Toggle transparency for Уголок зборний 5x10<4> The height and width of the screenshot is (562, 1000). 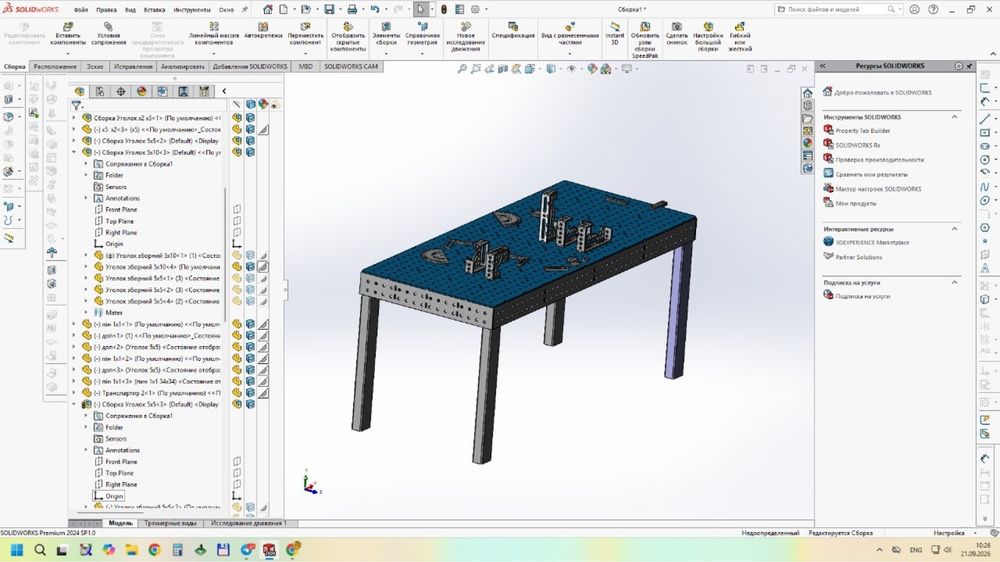click(263, 267)
